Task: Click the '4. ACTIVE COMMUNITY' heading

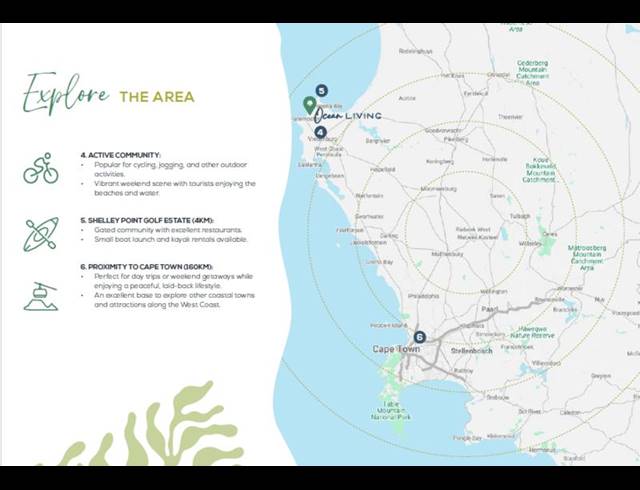Action: pyautogui.click(x=120, y=155)
